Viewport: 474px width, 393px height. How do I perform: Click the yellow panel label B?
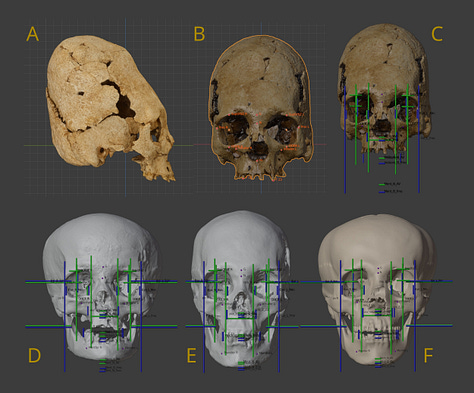click(x=199, y=34)
